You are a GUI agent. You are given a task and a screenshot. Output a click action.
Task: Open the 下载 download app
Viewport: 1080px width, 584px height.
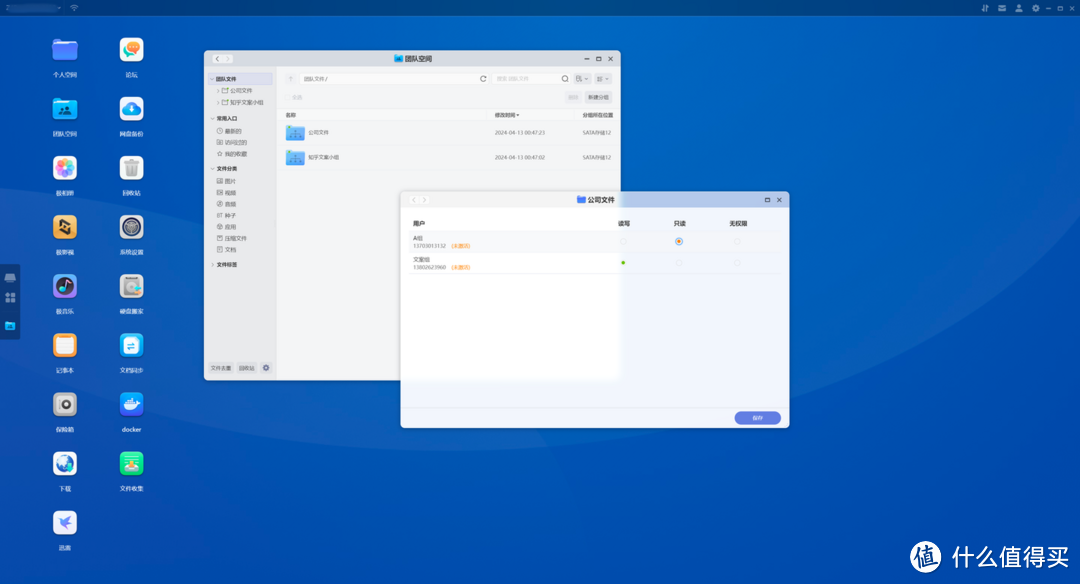click(x=65, y=464)
